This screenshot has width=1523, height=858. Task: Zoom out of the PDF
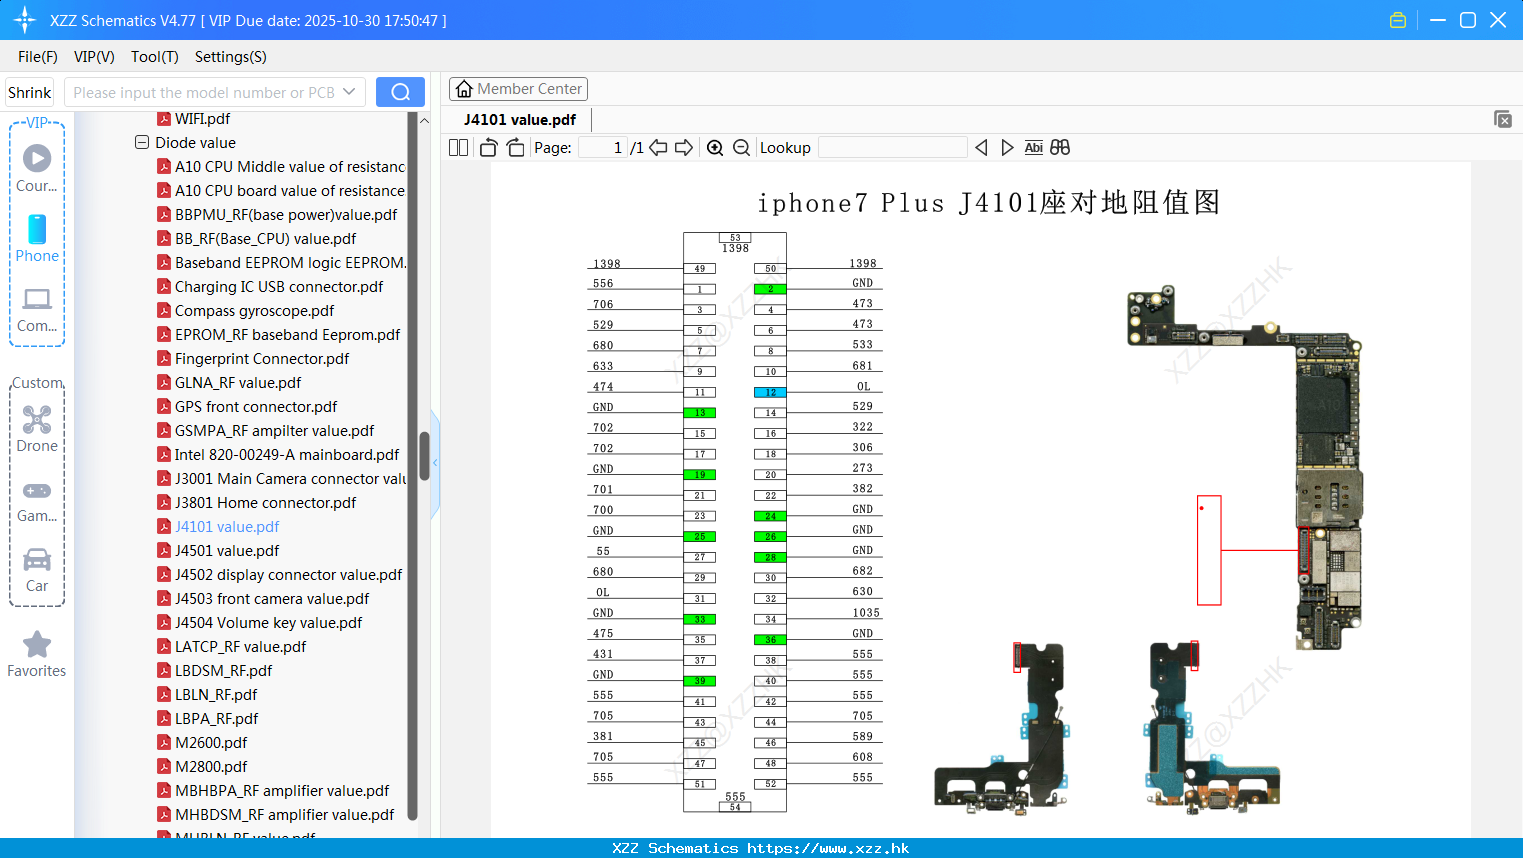tap(741, 147)
